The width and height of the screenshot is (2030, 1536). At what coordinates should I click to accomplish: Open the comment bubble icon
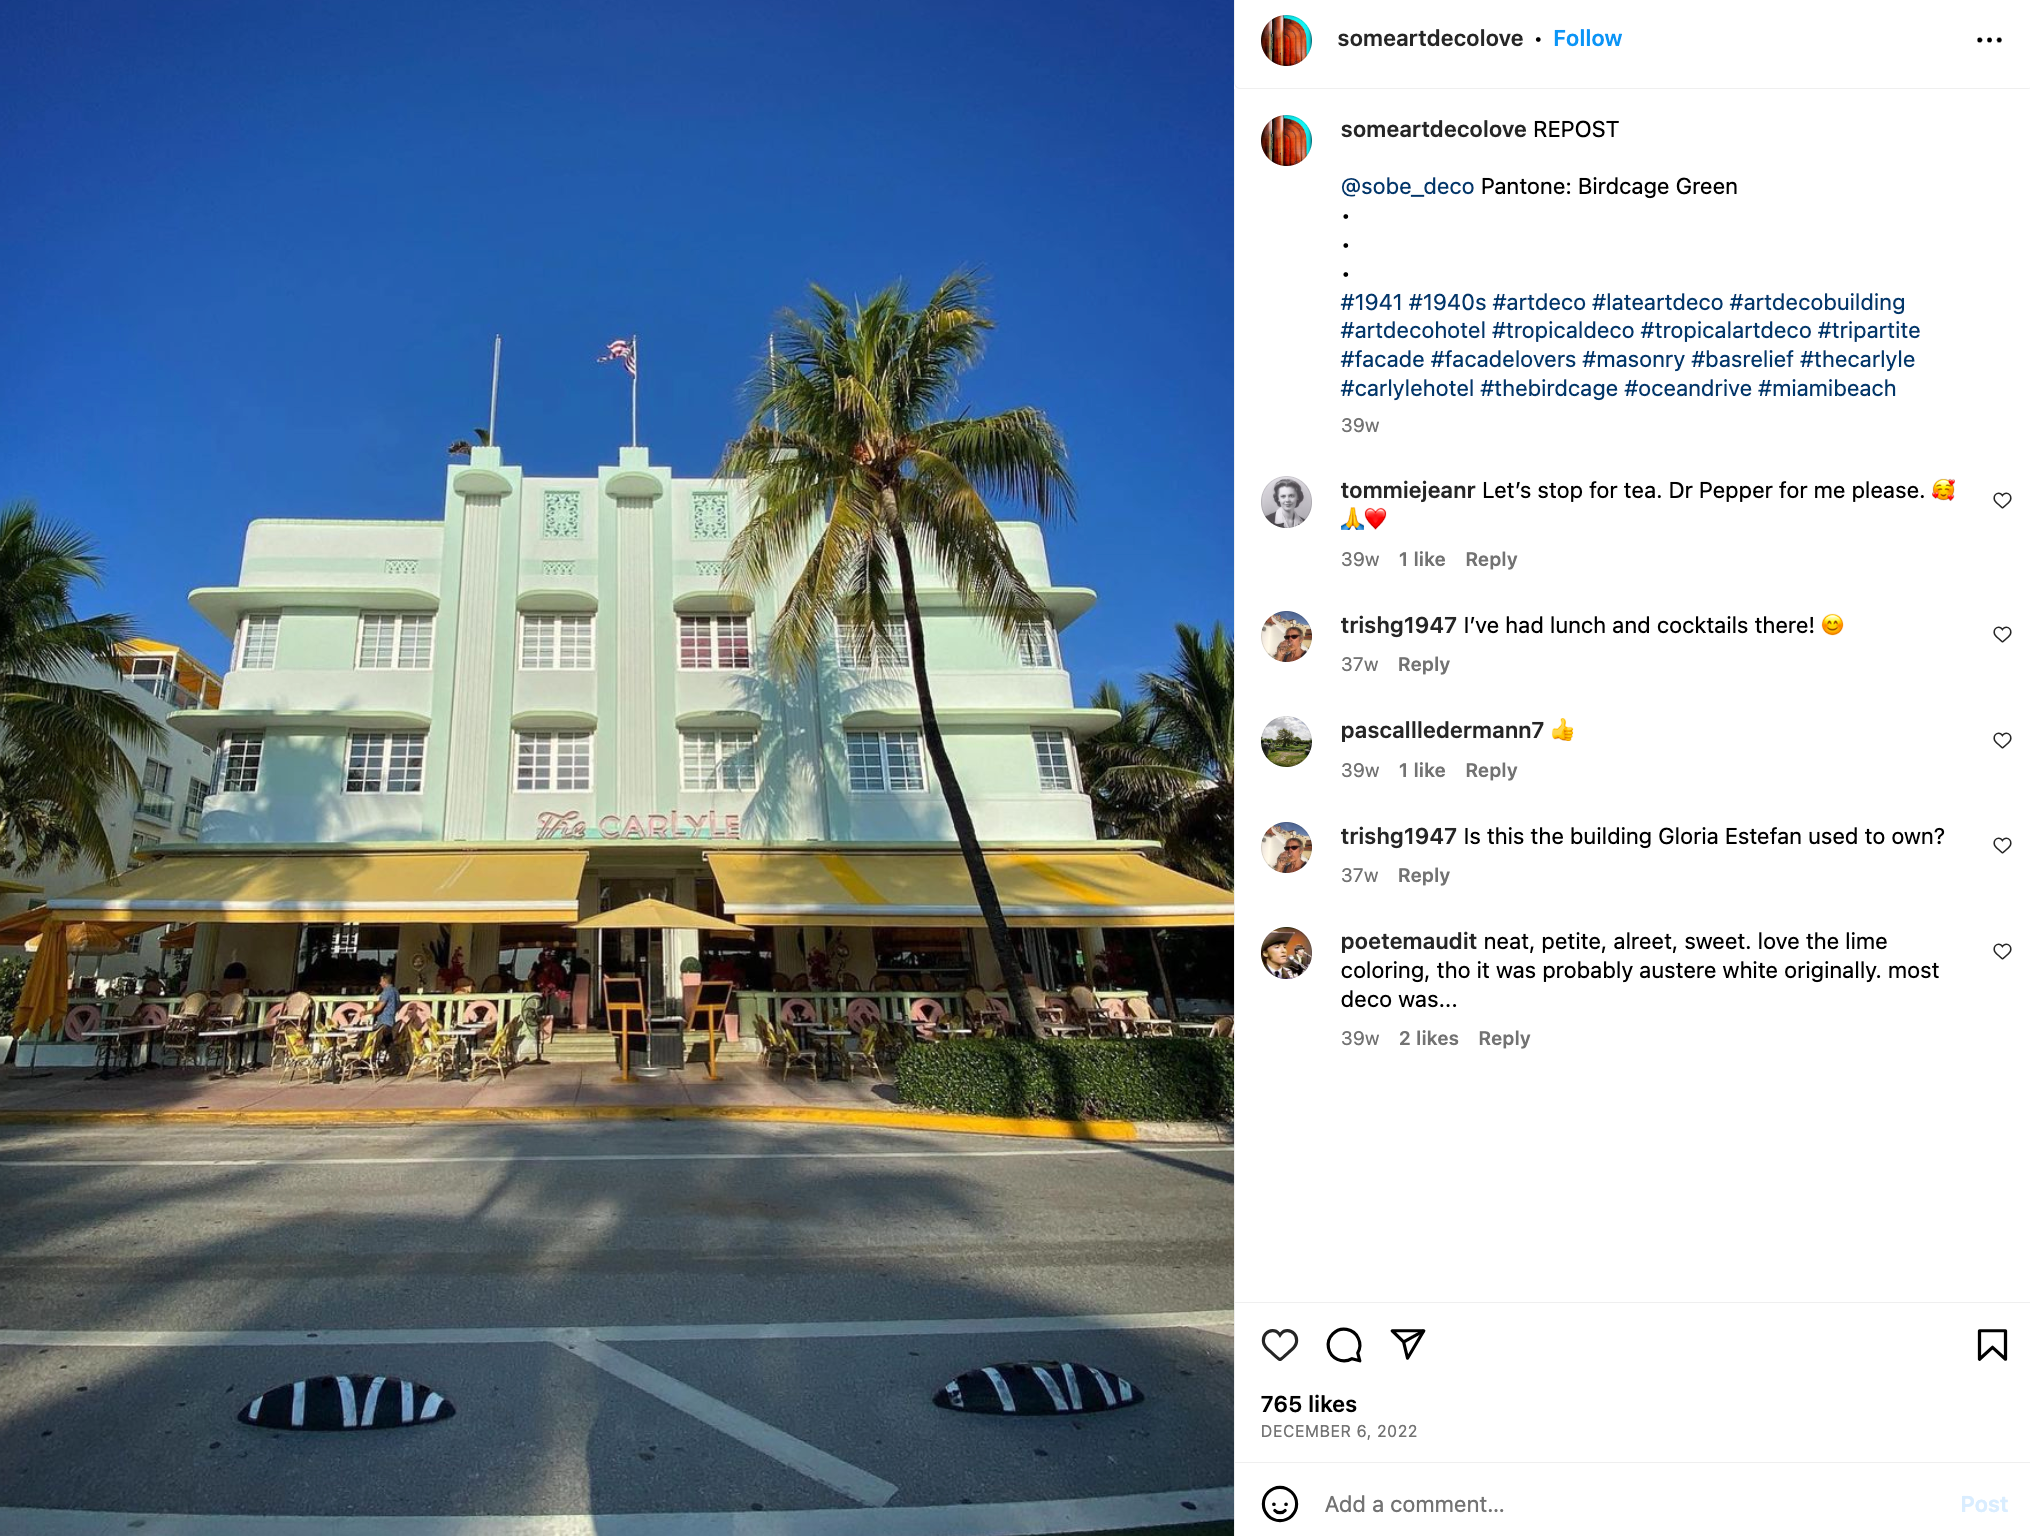1344,1345
